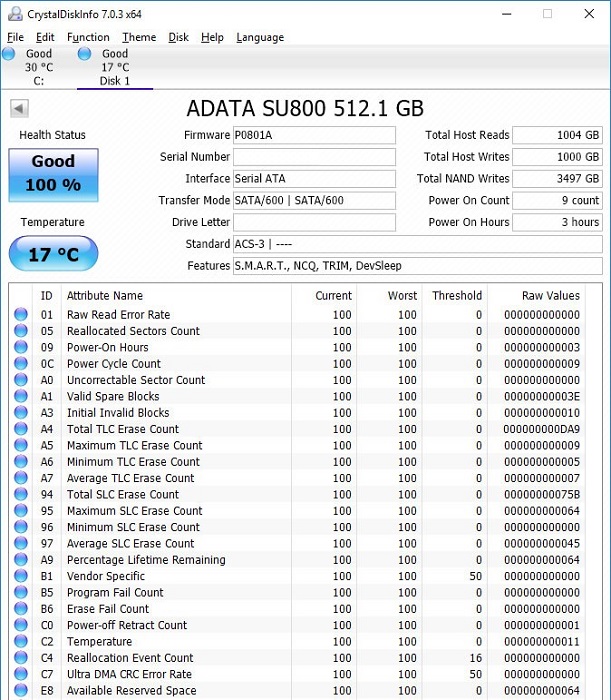This screenshot has height=700, width=611.
Task: Click the Firmware field showing P0801A
Action: tap(314, 135)
